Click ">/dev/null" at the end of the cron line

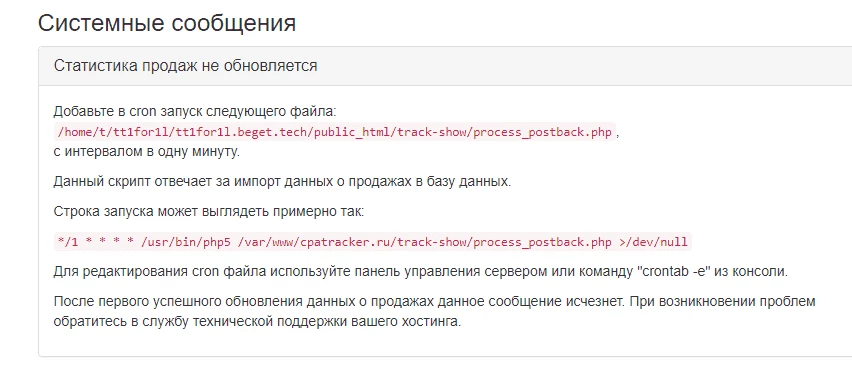(x=653, y=242)
